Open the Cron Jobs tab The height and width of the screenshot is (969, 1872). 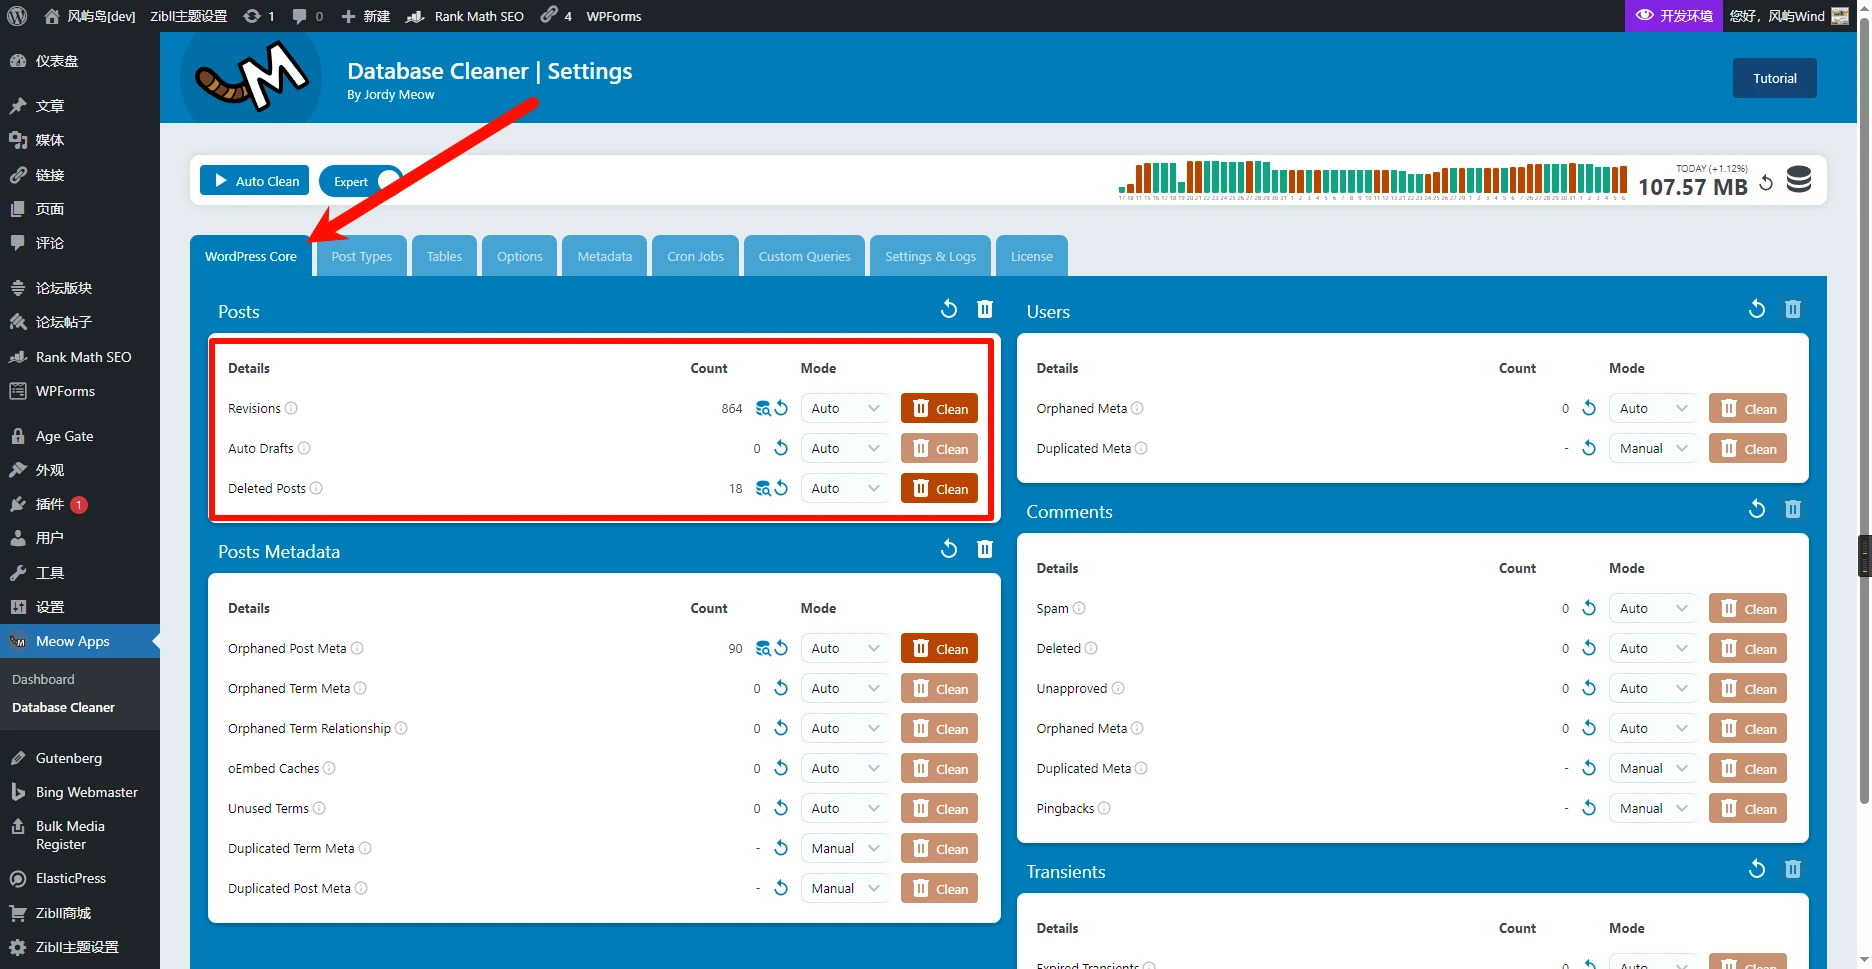coord(695,256)
